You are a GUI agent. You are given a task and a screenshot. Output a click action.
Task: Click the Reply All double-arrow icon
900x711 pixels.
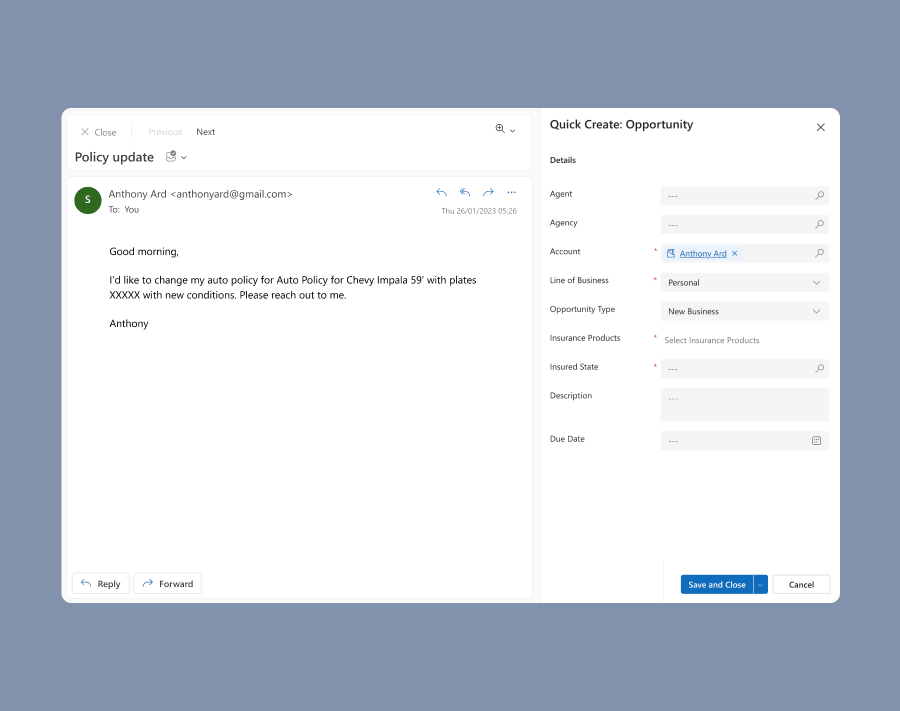(464, 192)
